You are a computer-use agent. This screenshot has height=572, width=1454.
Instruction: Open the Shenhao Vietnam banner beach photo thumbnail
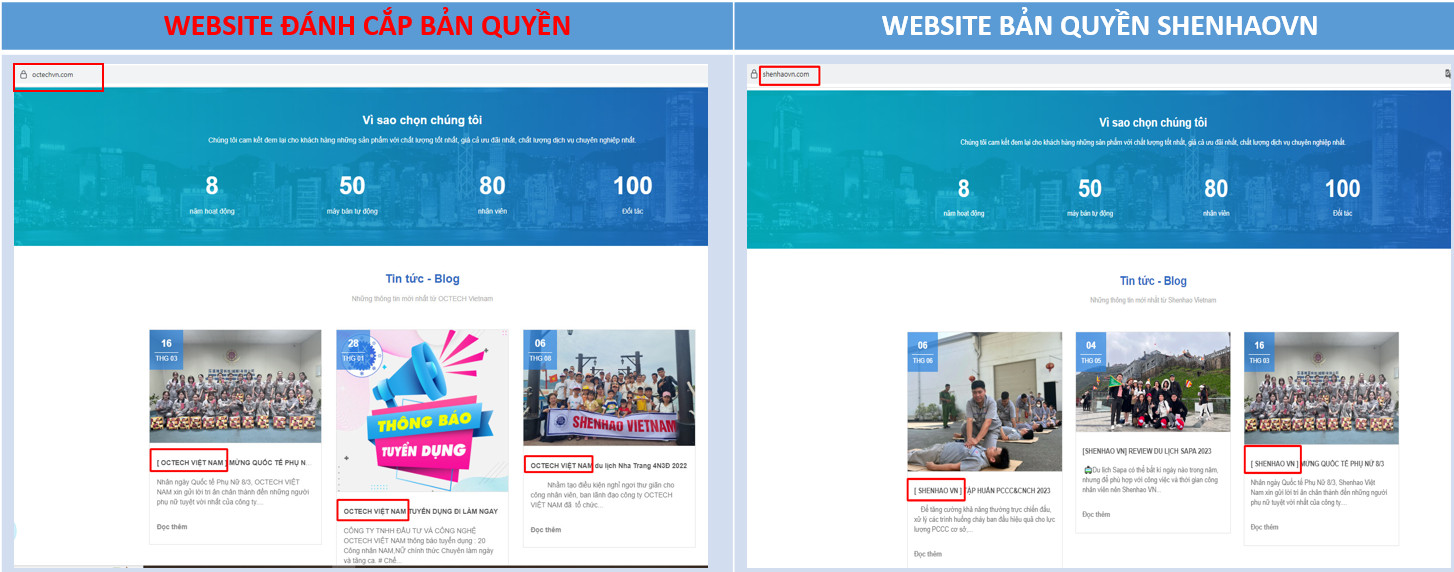coord(609,388)
